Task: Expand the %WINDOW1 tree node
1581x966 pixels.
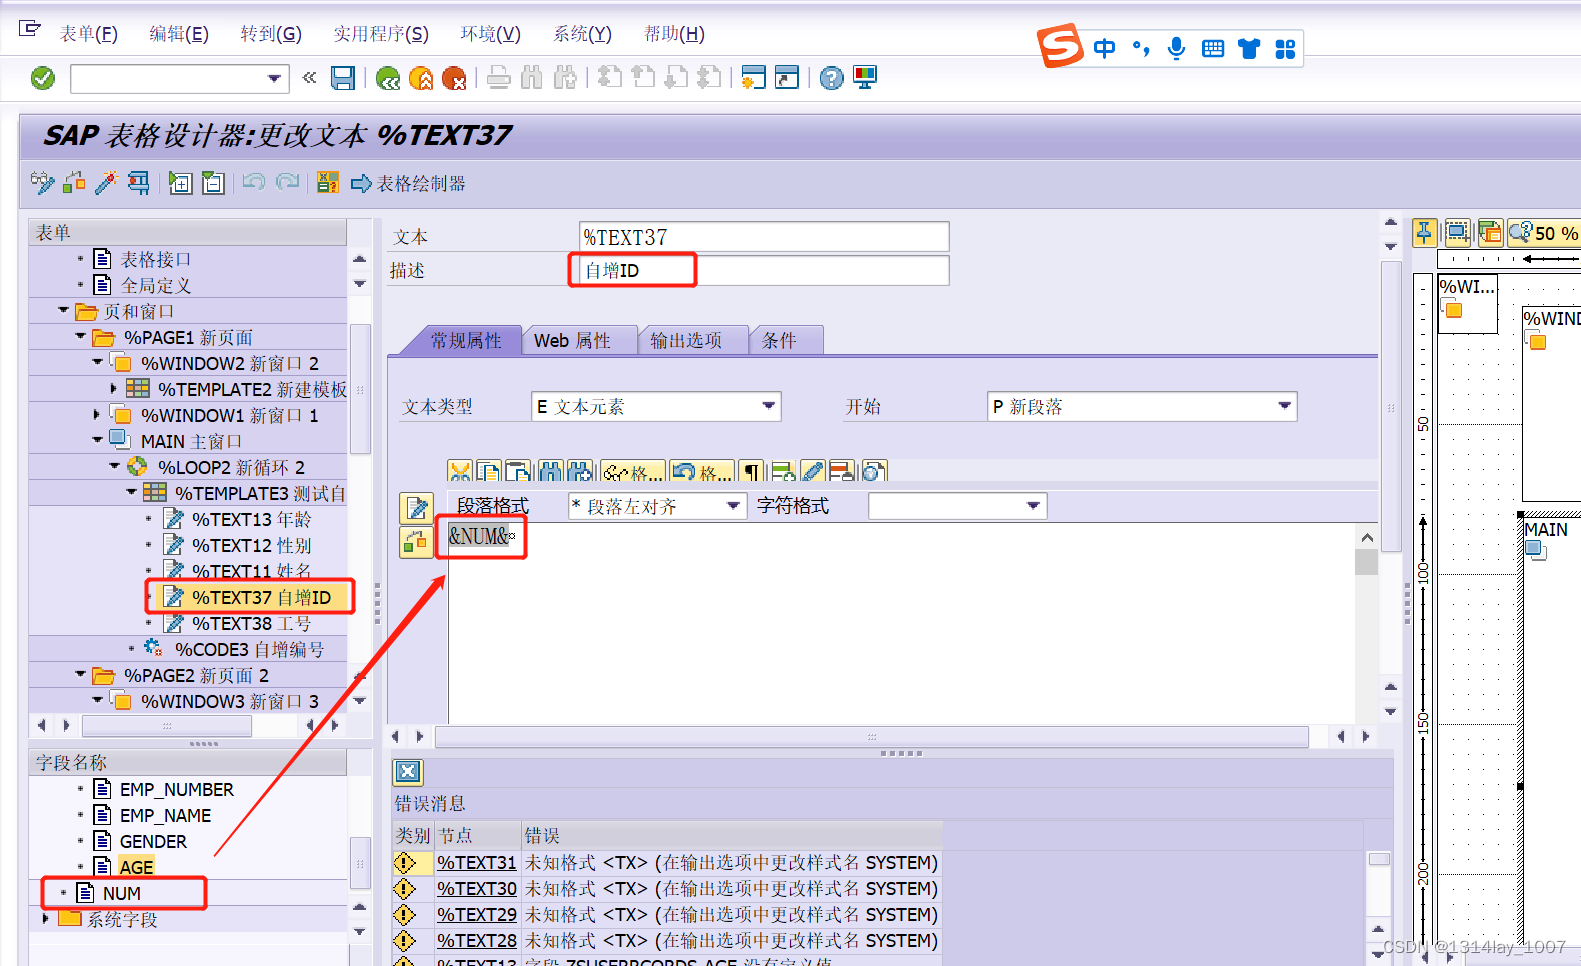Action: tap(97, 415)
